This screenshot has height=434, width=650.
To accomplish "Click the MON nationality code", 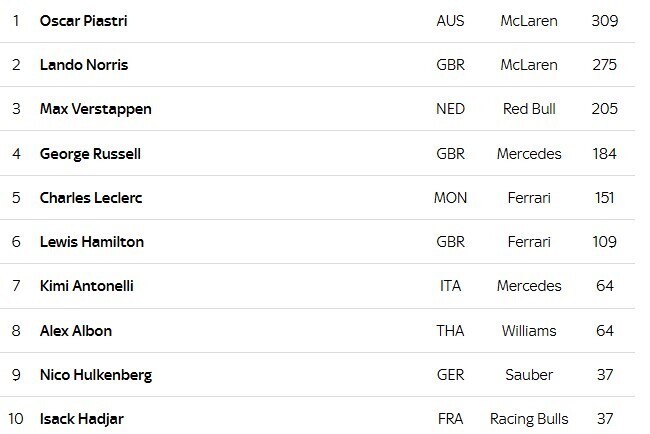I will 450,198.
